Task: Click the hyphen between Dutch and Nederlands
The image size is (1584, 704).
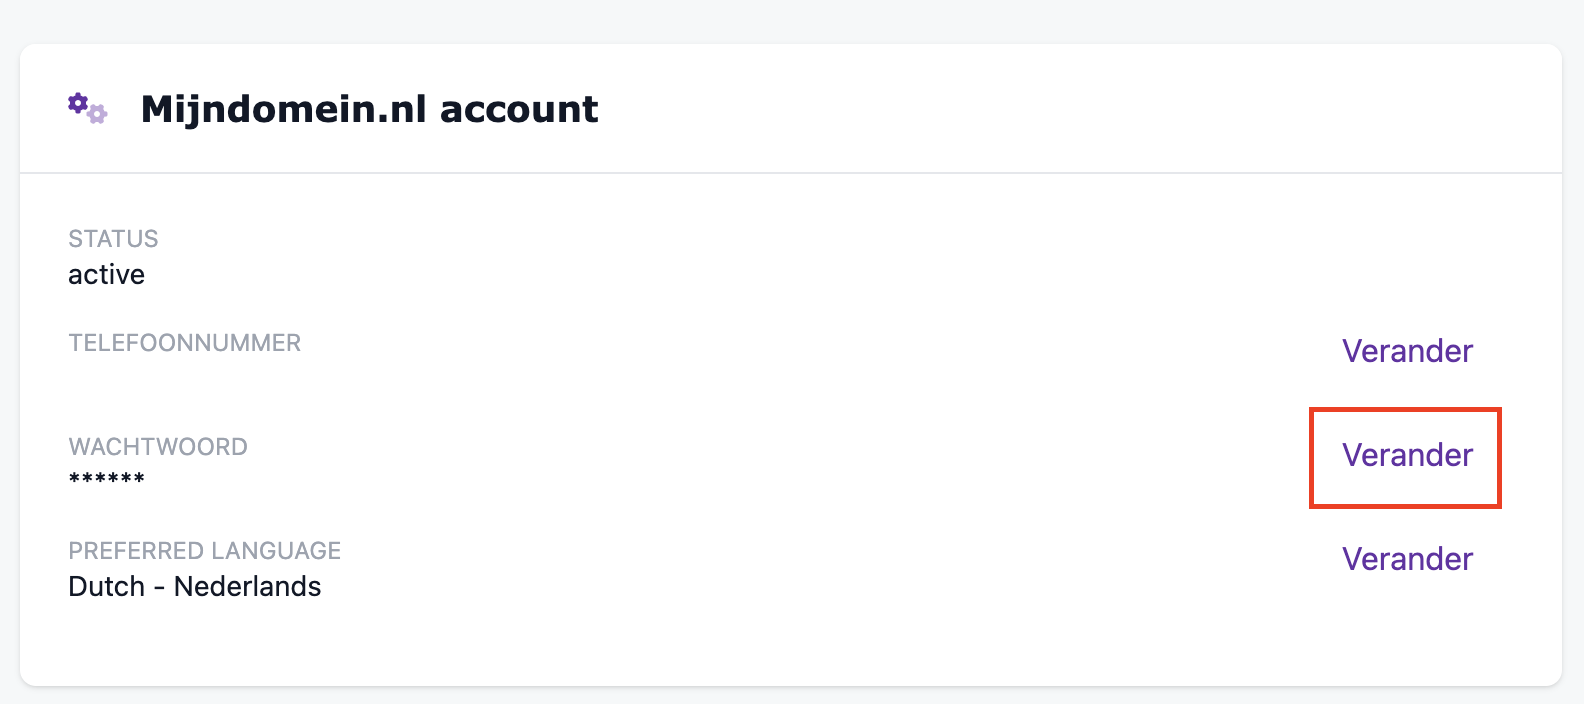Action: (x=159, y=588)
